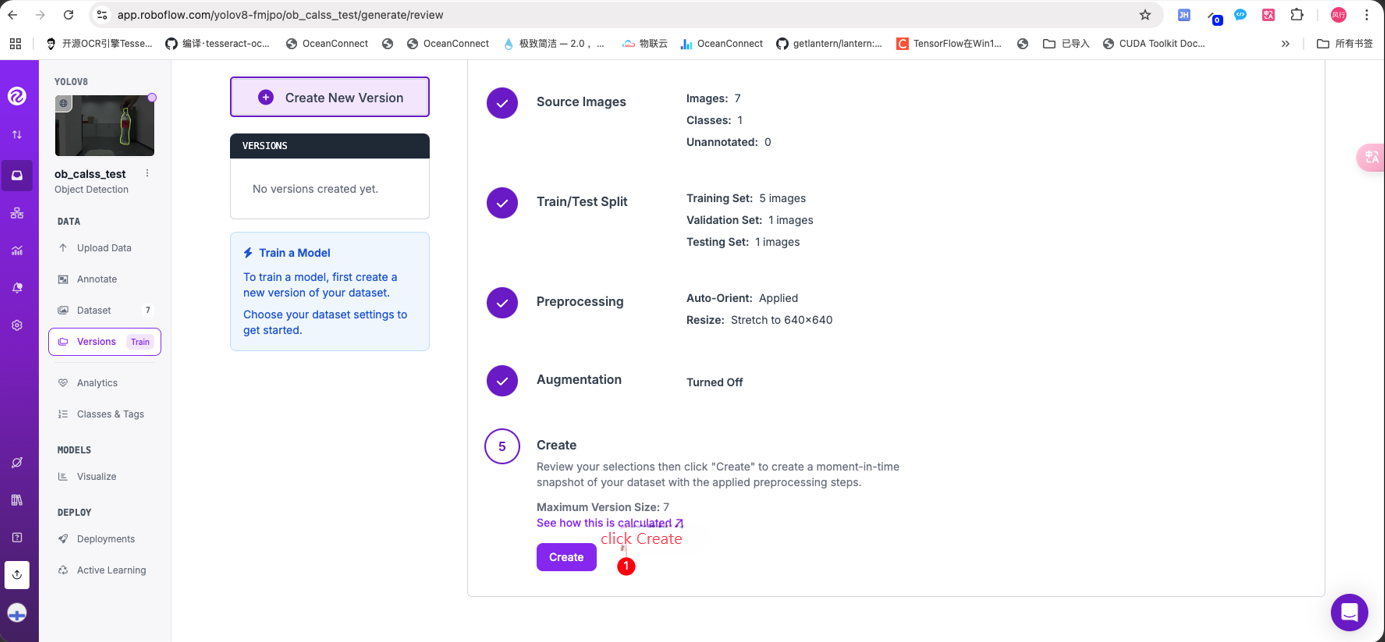Screen dimensions: 1385x642
Task: Reload the page in the browser
Action: 68,15
